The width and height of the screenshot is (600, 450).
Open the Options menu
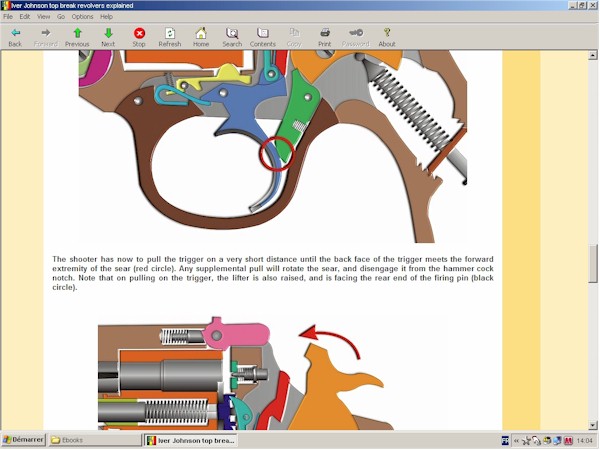point(82,16)
